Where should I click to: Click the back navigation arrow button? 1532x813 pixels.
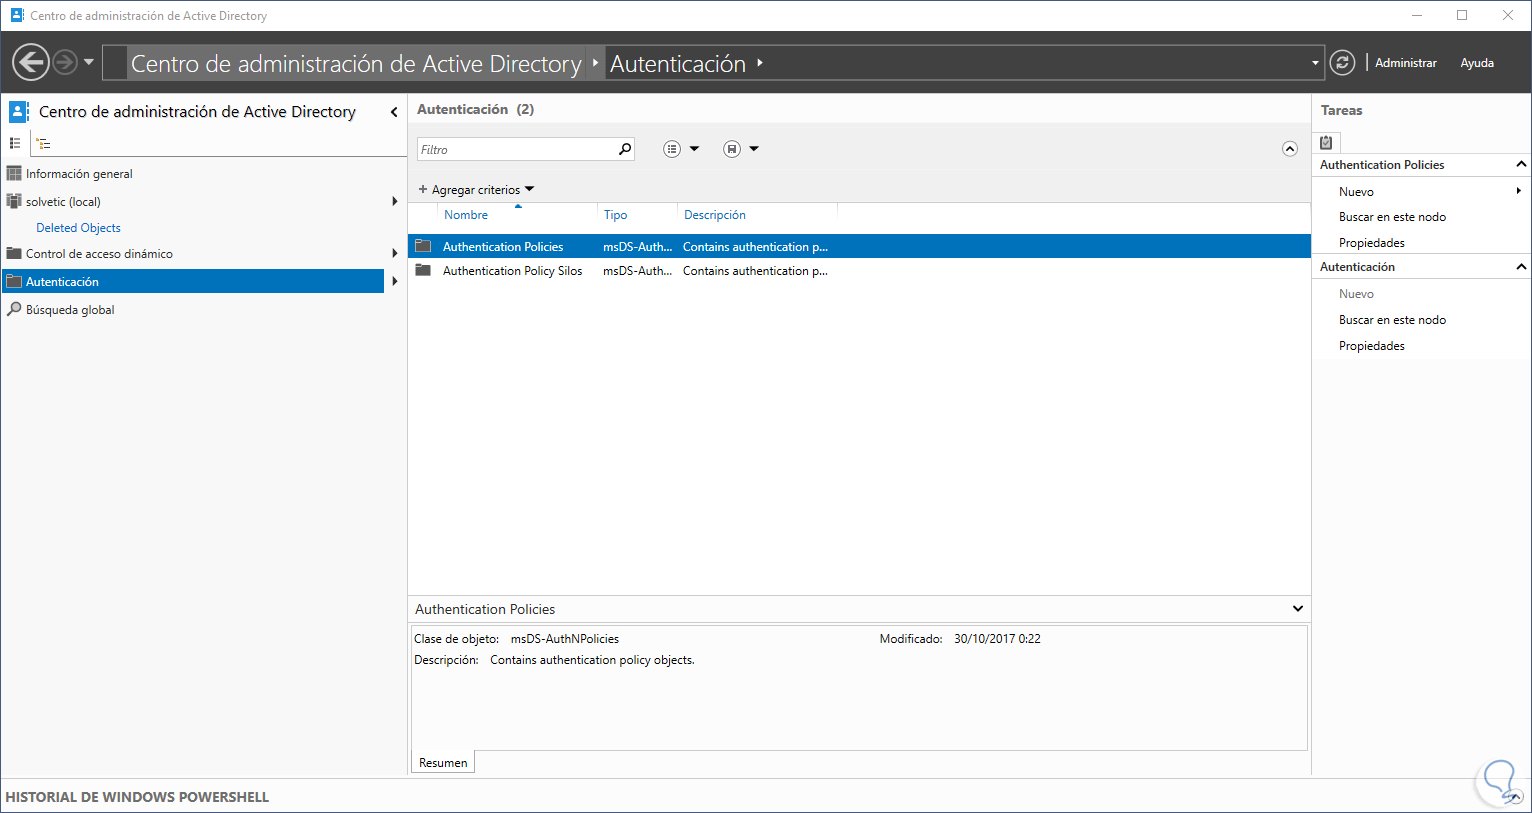click(x=31, y=63)
